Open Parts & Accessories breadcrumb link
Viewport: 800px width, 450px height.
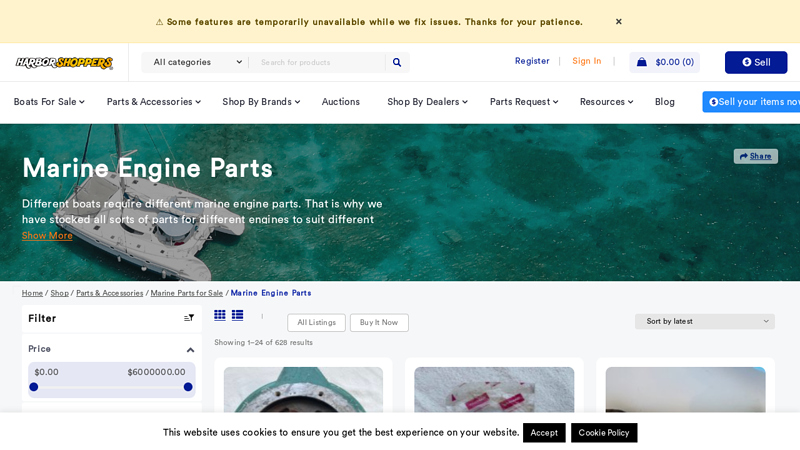coord(110,293)
